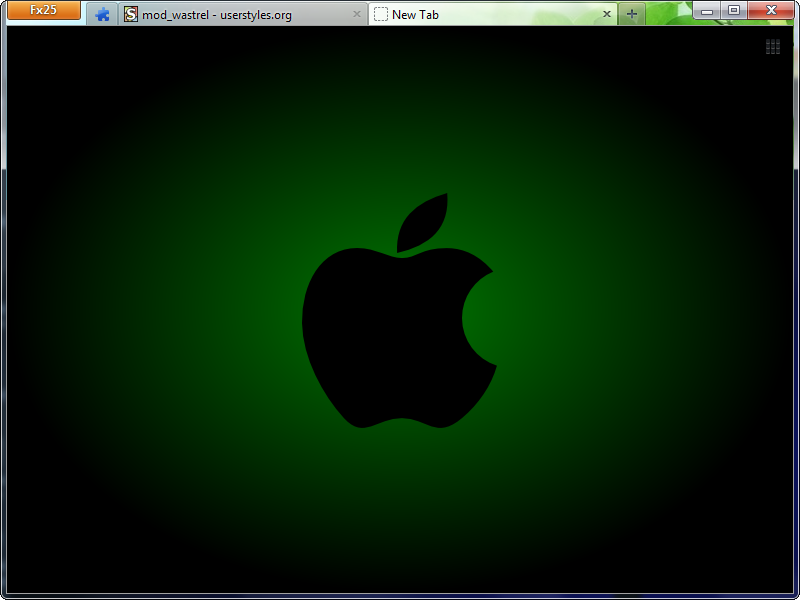The width and height of the screenshot is (800, 600).
Task: Open the orange Fx25 Firefox menu button
Action: pos(44,10)
